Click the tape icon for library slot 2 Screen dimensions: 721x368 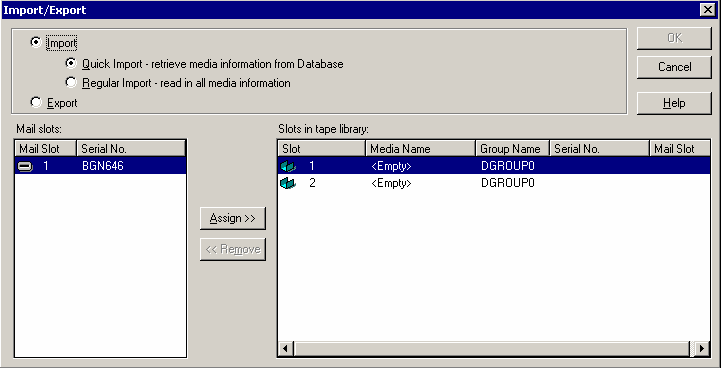tap(288, 184)
